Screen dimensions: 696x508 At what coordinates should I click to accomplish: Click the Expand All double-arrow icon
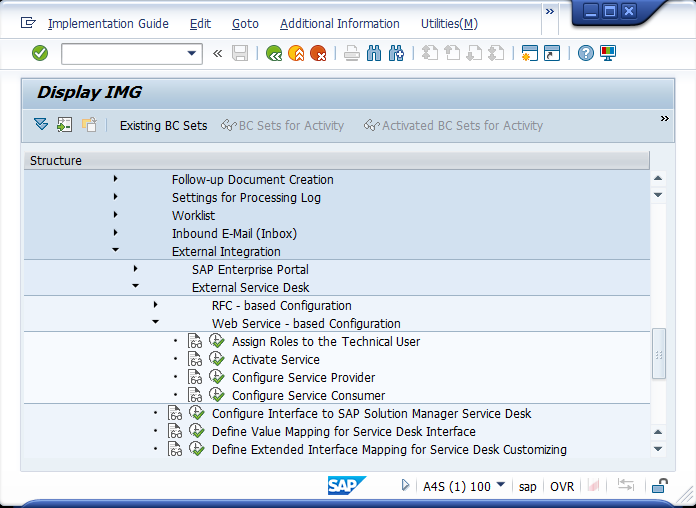pos(40,125)
